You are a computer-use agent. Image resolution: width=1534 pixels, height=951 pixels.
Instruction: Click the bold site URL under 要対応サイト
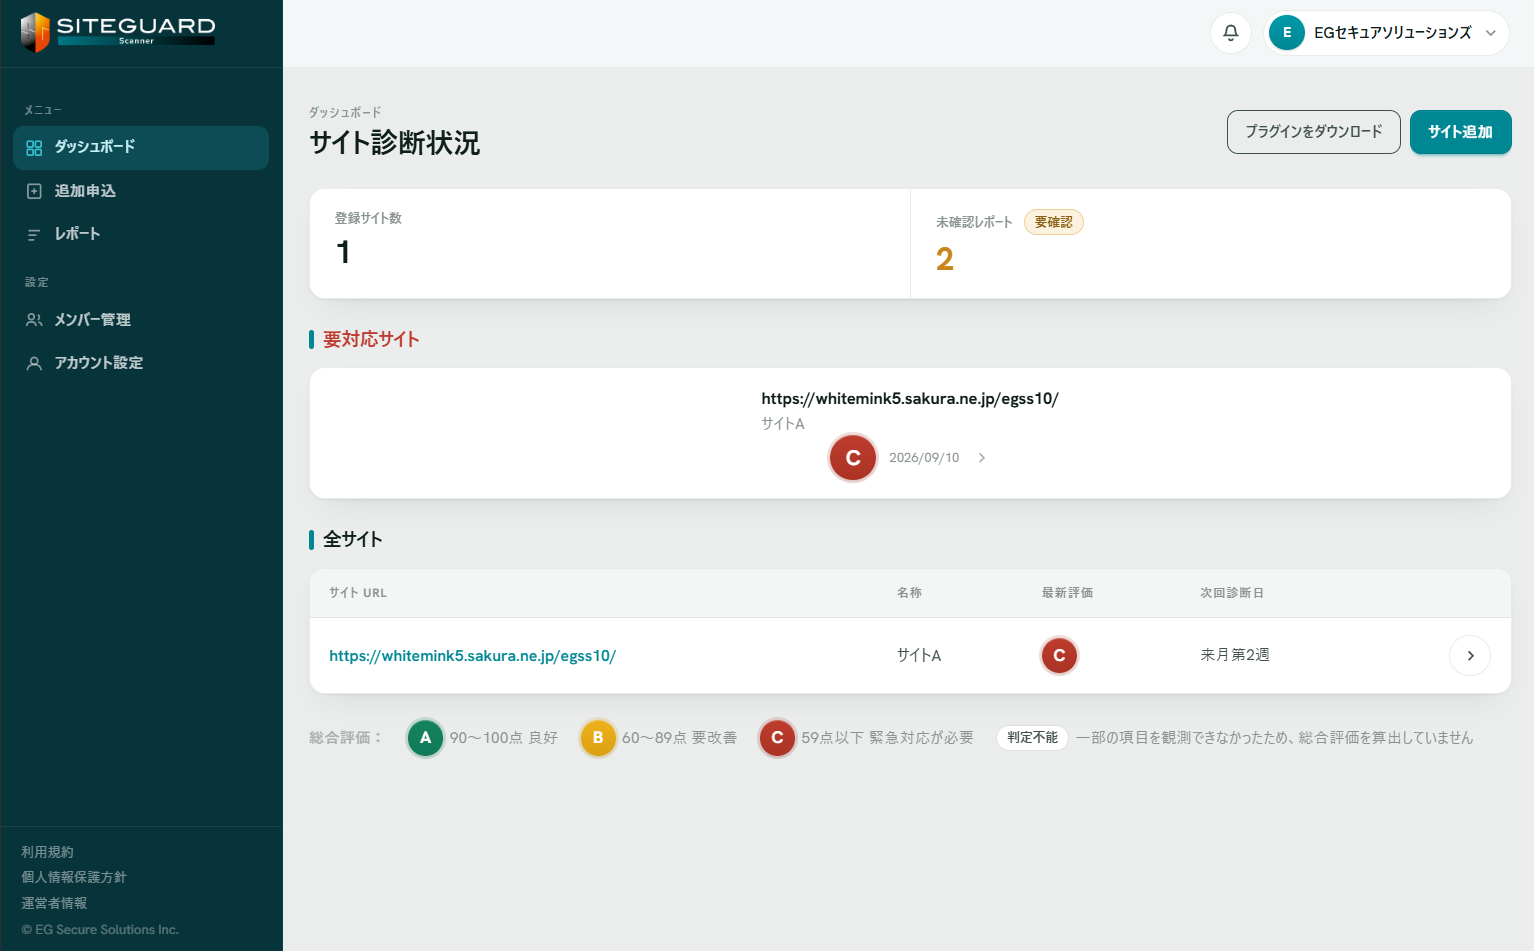click(910, 399)
